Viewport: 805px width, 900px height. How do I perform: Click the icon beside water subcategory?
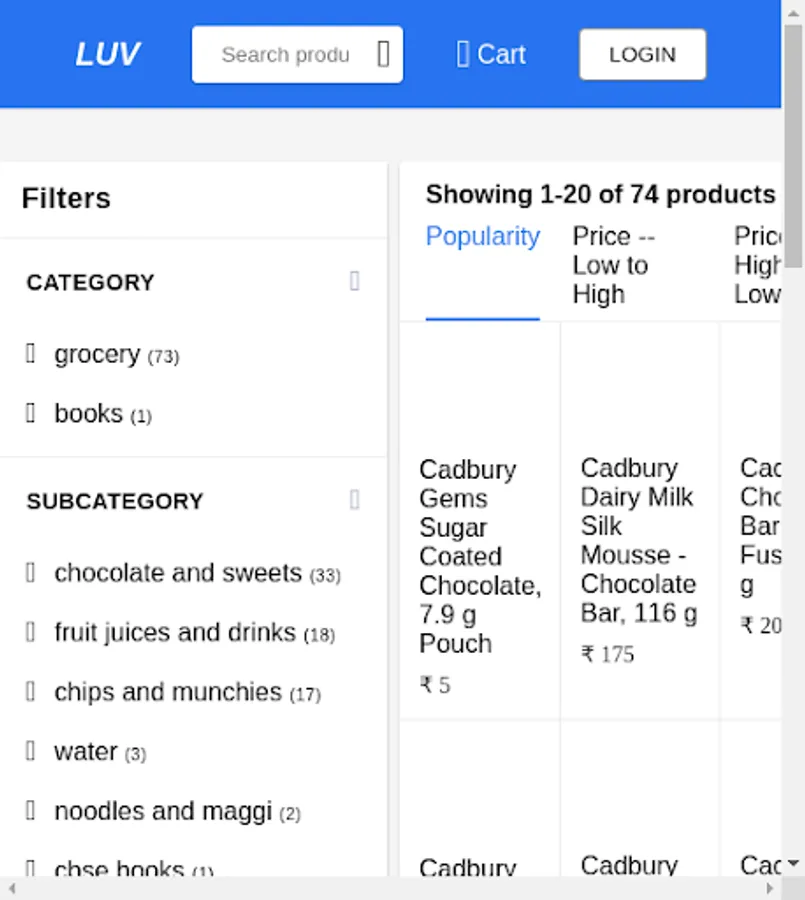click(31, 751)
